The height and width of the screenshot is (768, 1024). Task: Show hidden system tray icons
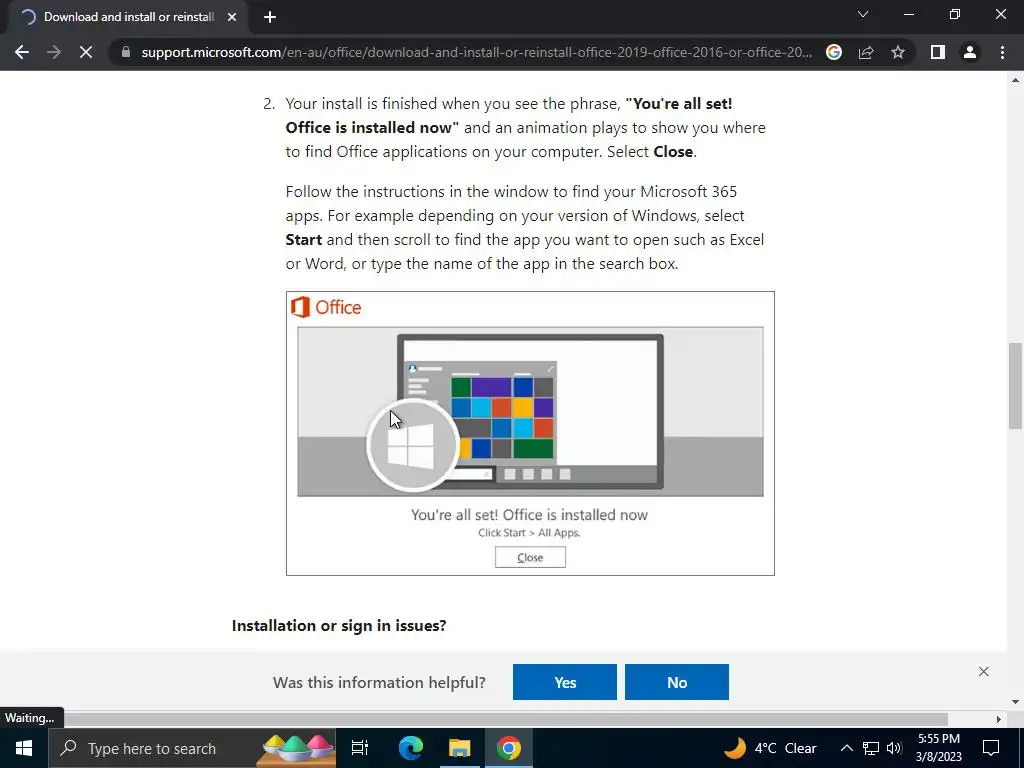click(x=846, y=748)
